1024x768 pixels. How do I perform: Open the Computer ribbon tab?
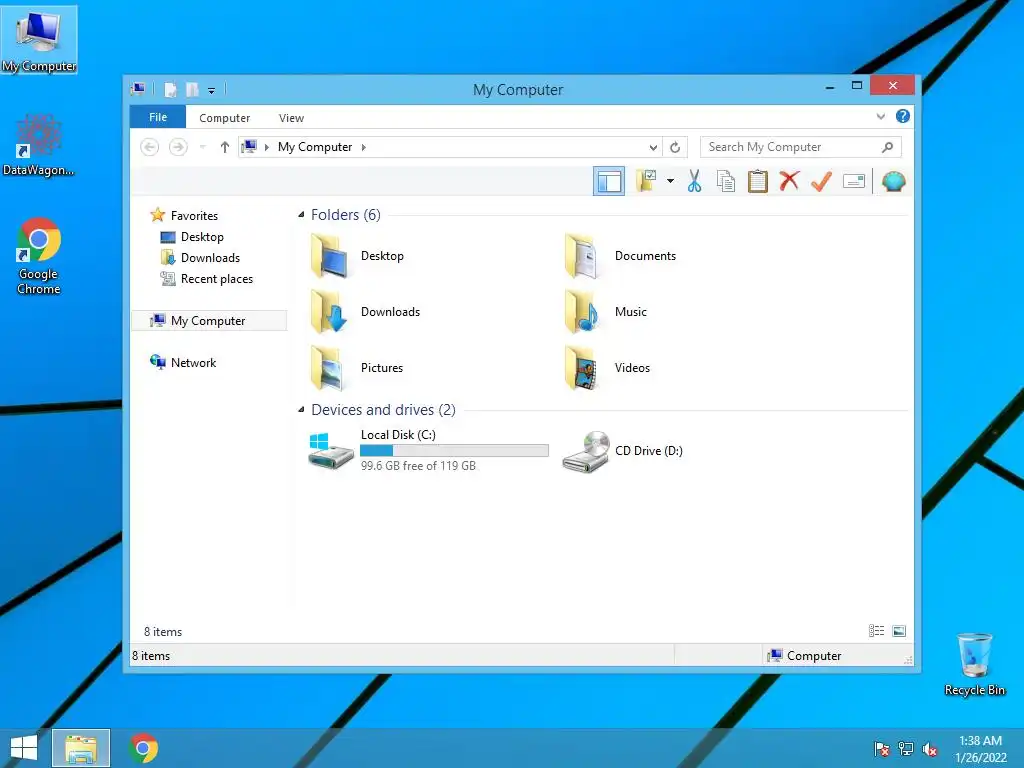(x=224, y=118)
